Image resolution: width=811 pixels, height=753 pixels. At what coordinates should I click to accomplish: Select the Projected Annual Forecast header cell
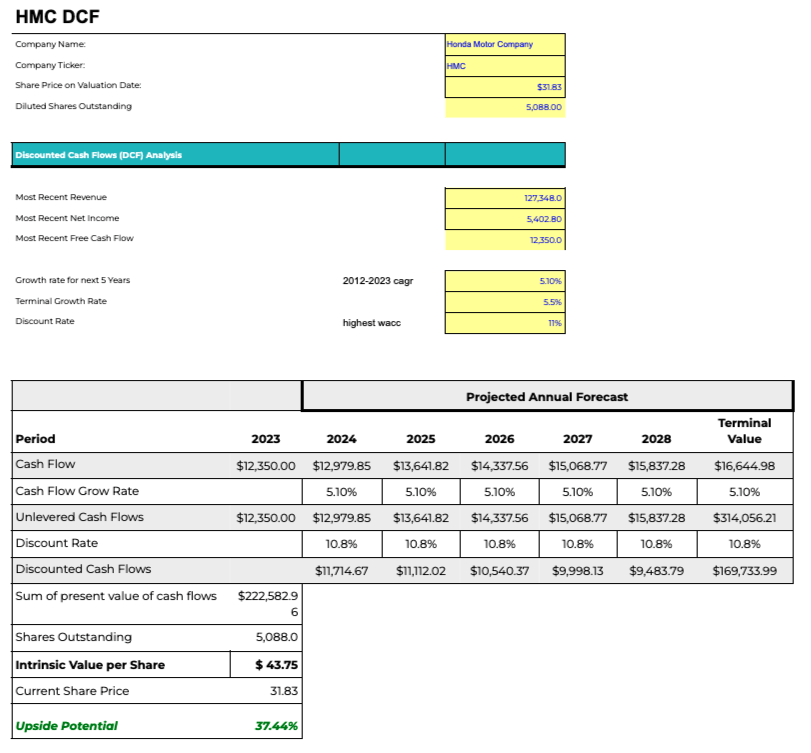click(547, 397)
